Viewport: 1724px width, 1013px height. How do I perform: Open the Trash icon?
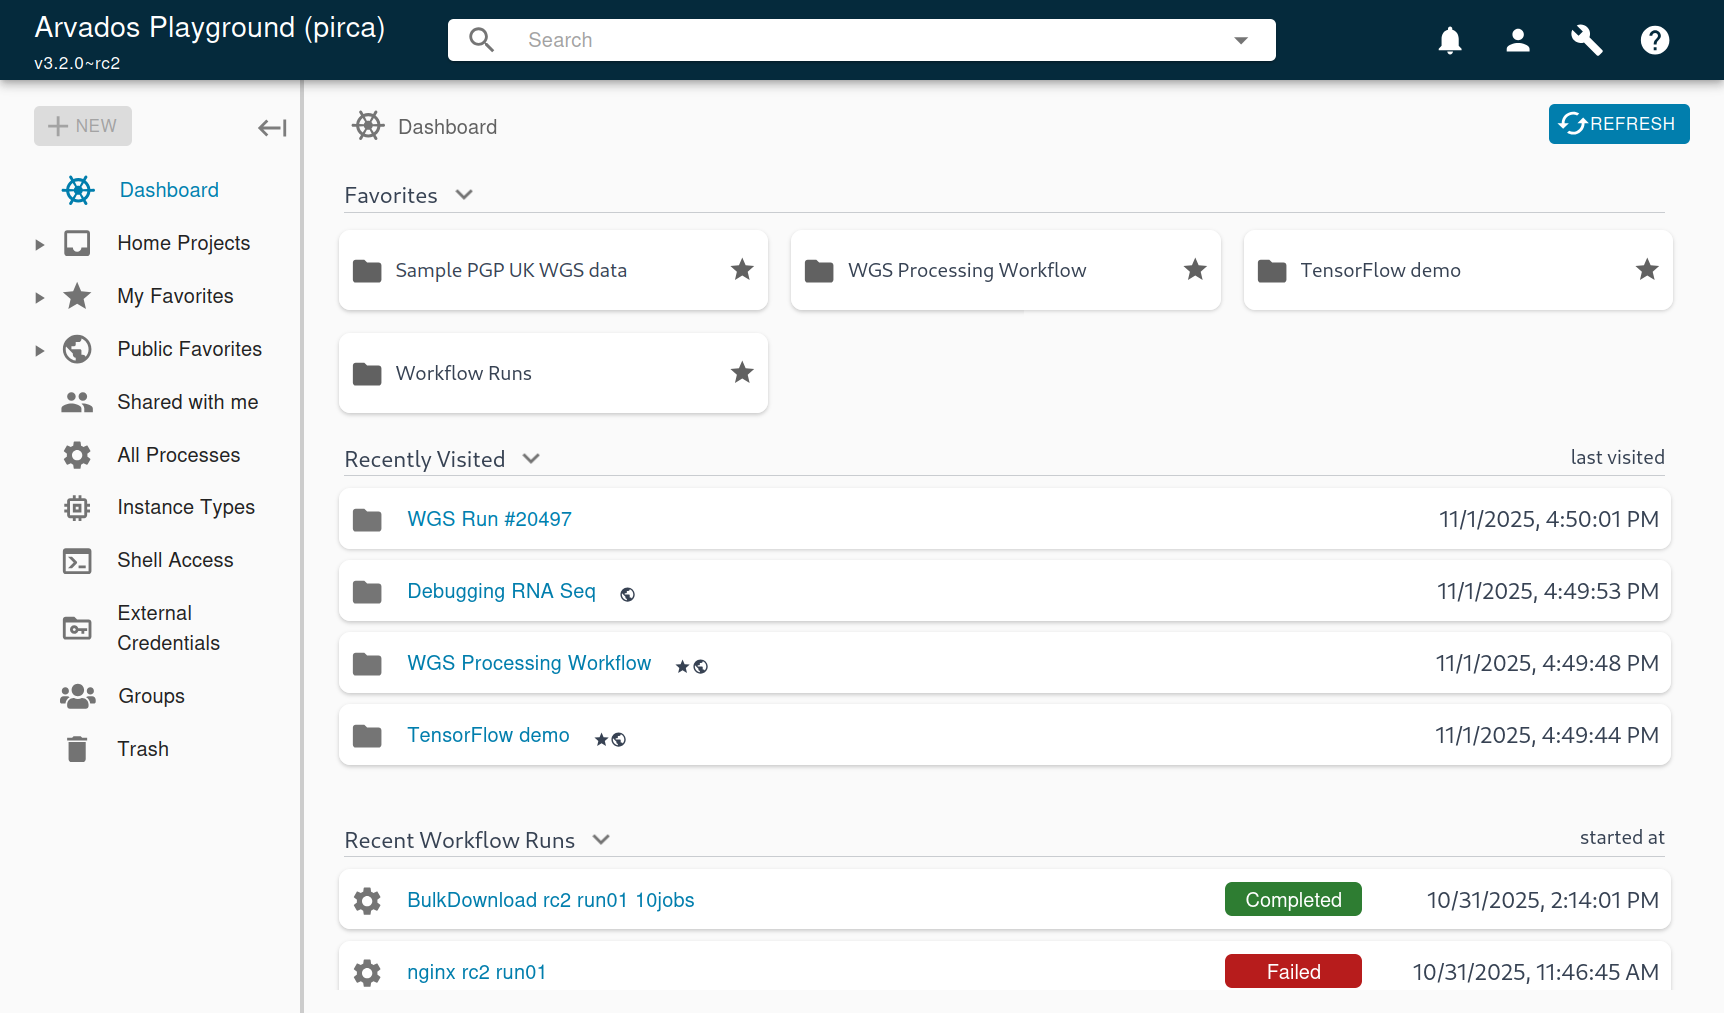point(77,748)
